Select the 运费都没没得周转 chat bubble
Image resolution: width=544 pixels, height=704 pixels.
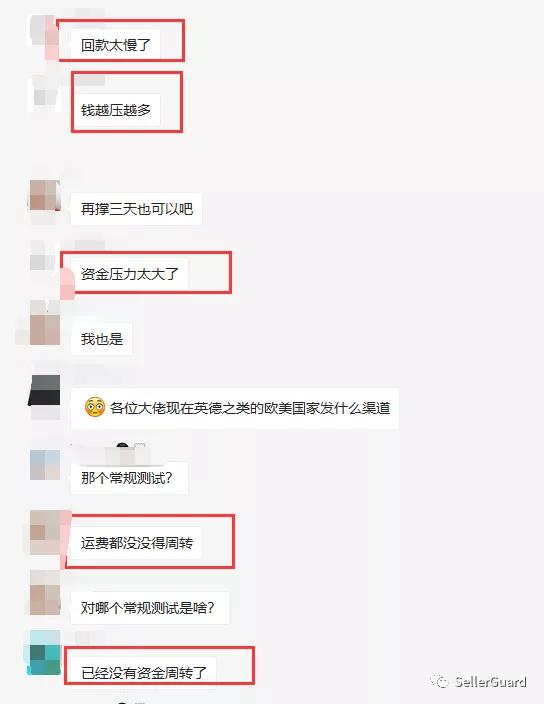136,543
